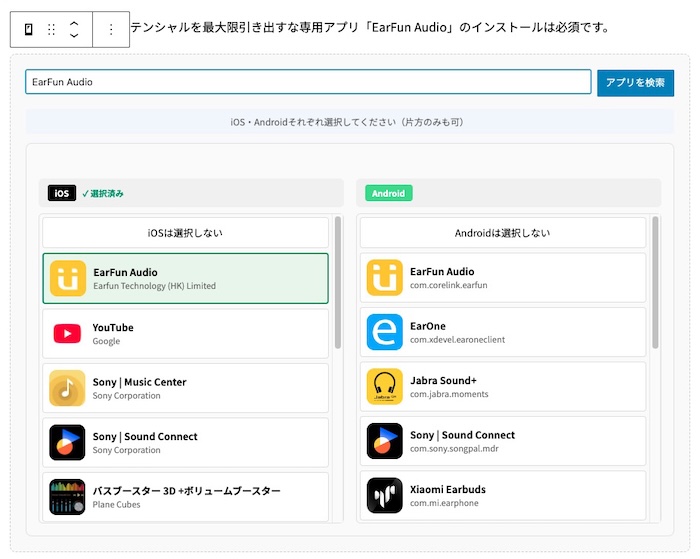This screenshot has width=700, height=559.
Task: Click the EarOne app icon
Action: [x=385, y=332]
